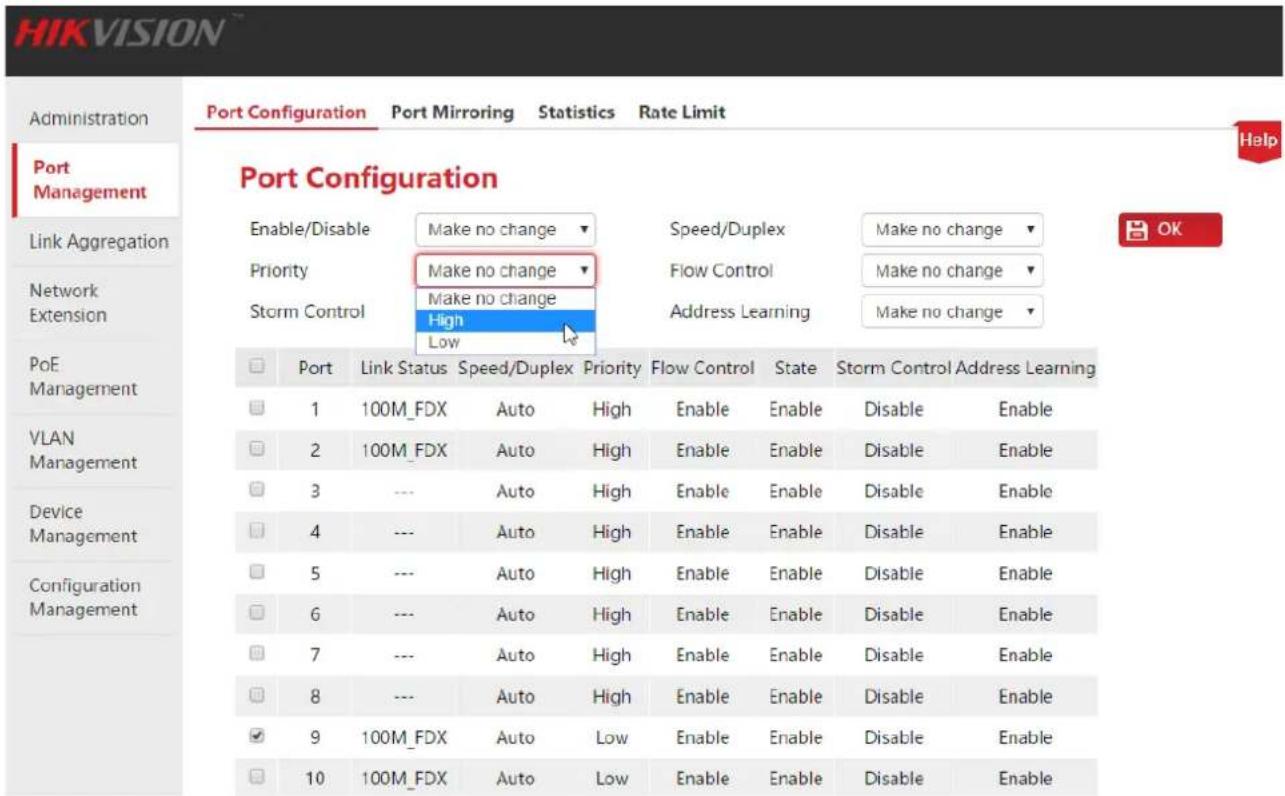Tick the checkbox for port 1
This screenshot has width=1285, height=796.
tap(255, 408)
